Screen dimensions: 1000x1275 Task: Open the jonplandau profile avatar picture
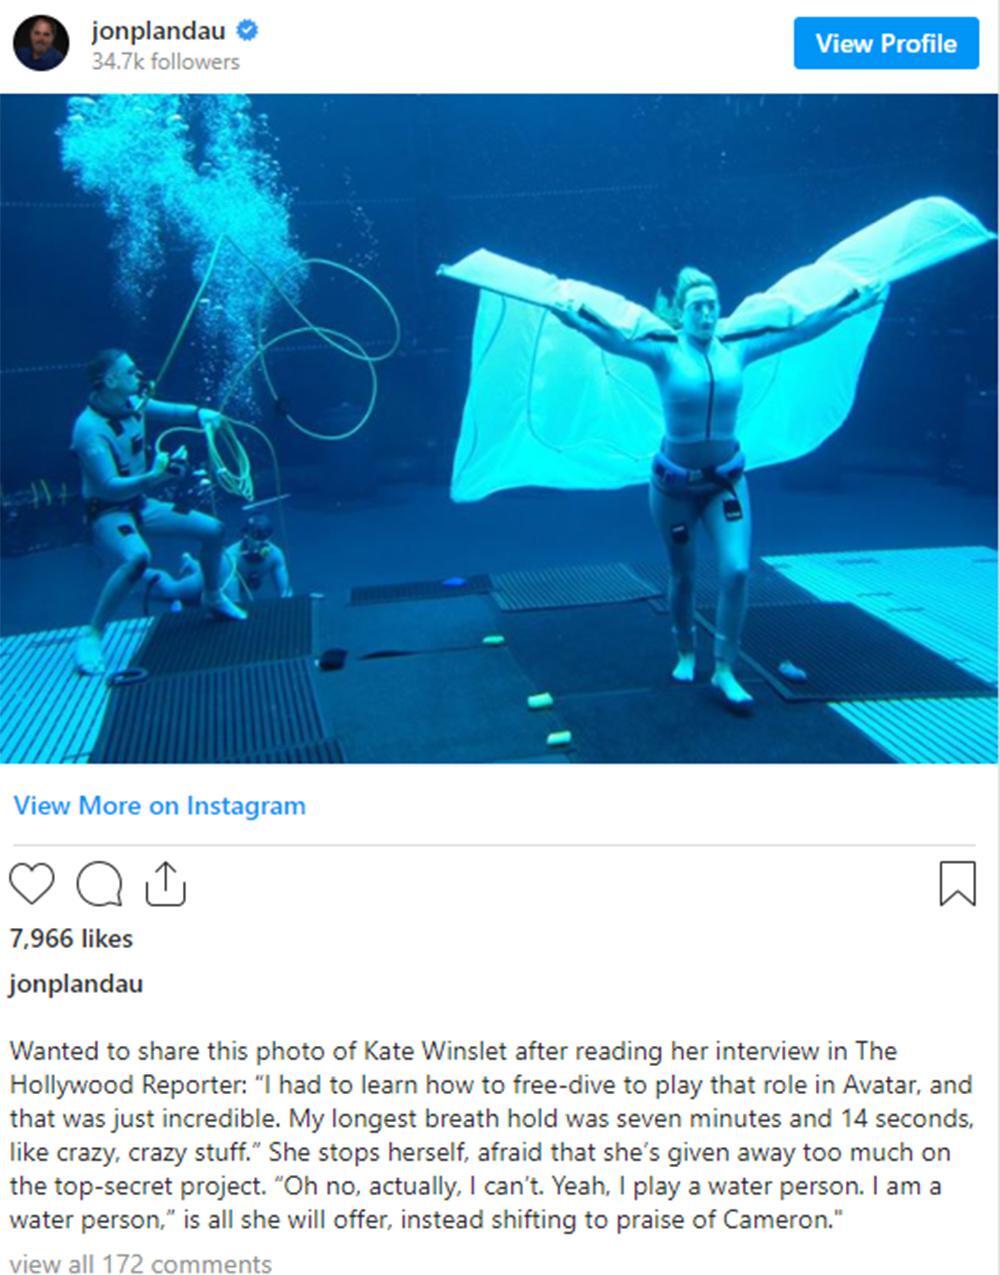pos(41,43)
